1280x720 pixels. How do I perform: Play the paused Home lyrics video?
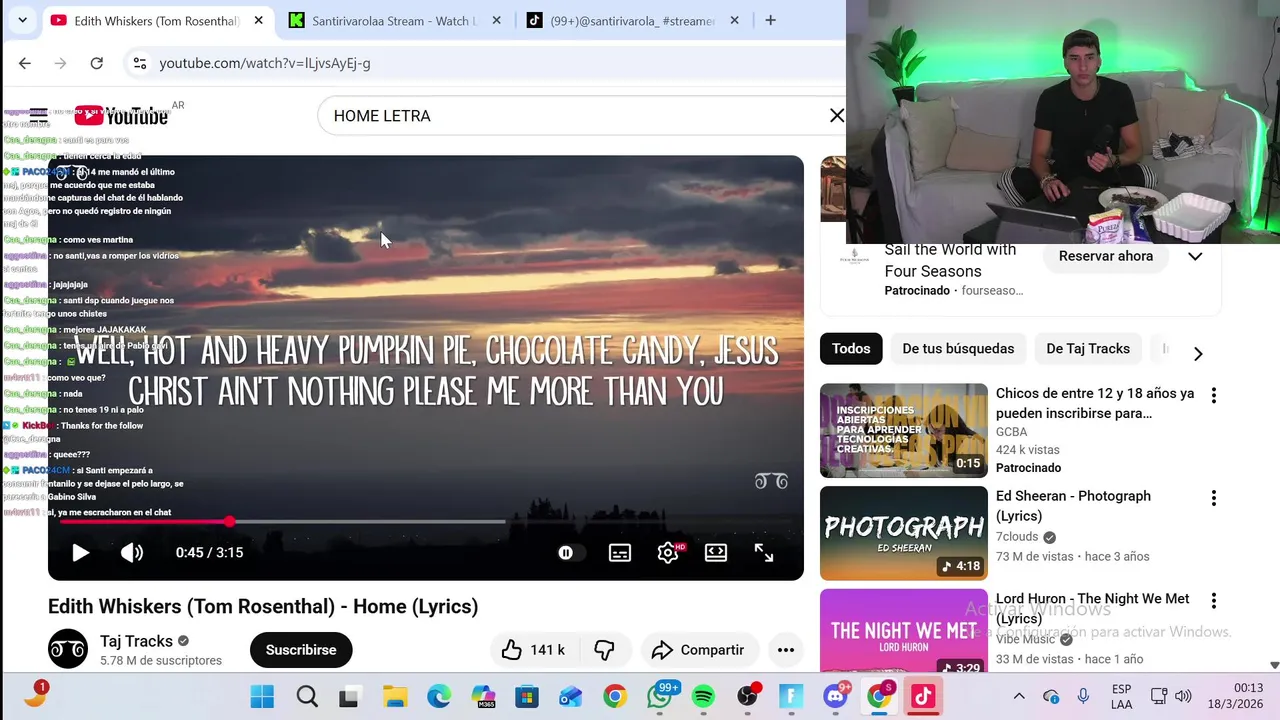point(80,552)
